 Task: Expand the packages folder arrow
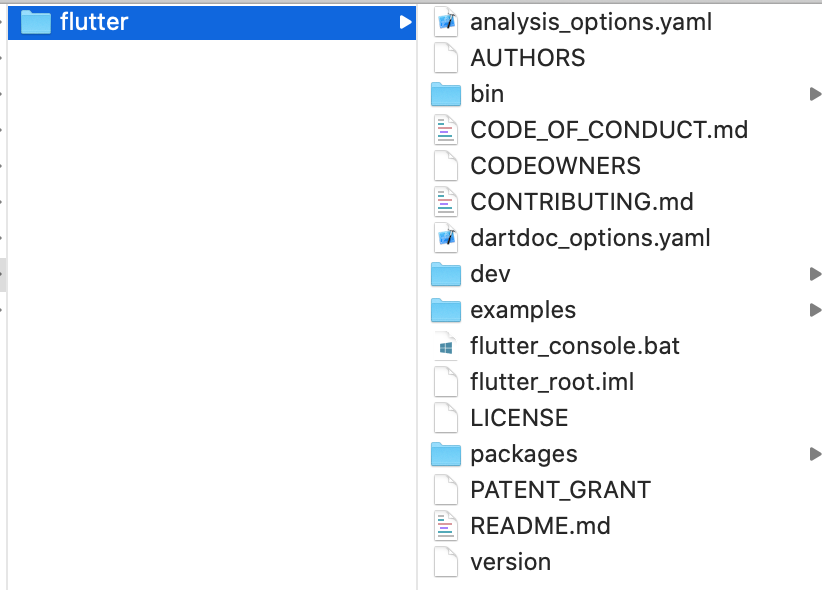815,454
